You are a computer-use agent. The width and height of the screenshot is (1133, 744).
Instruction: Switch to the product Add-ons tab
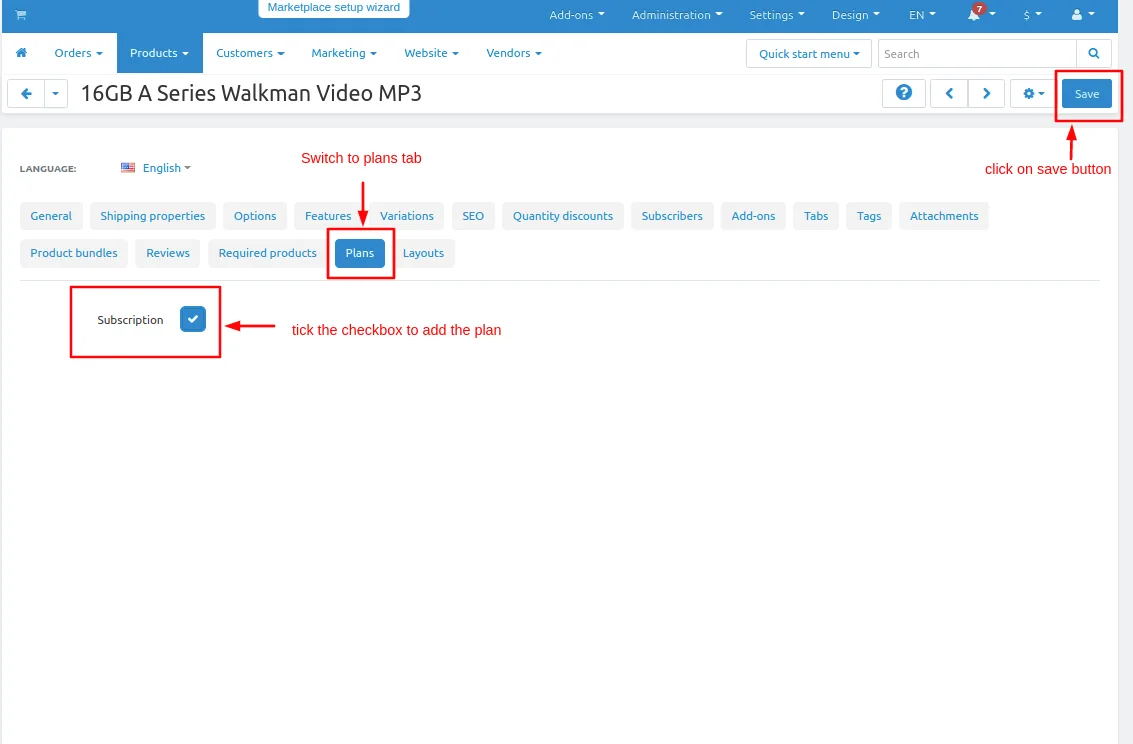[x=753, y=216]
